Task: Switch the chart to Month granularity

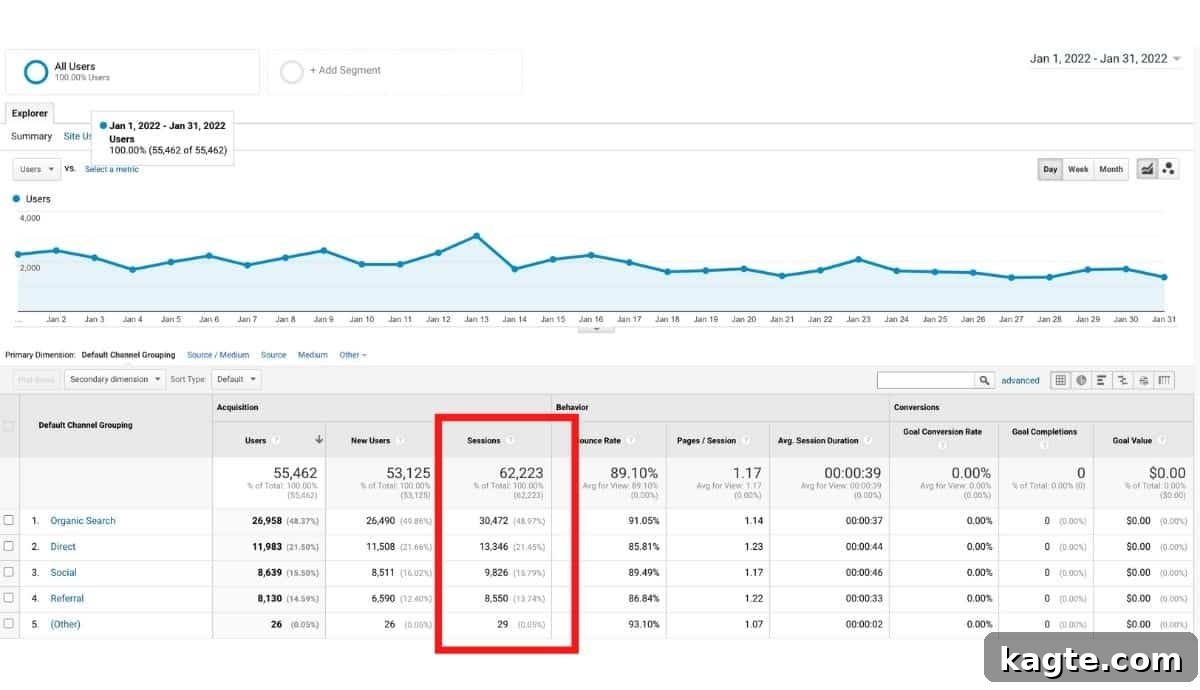Action: click(x=1111, y=169)
